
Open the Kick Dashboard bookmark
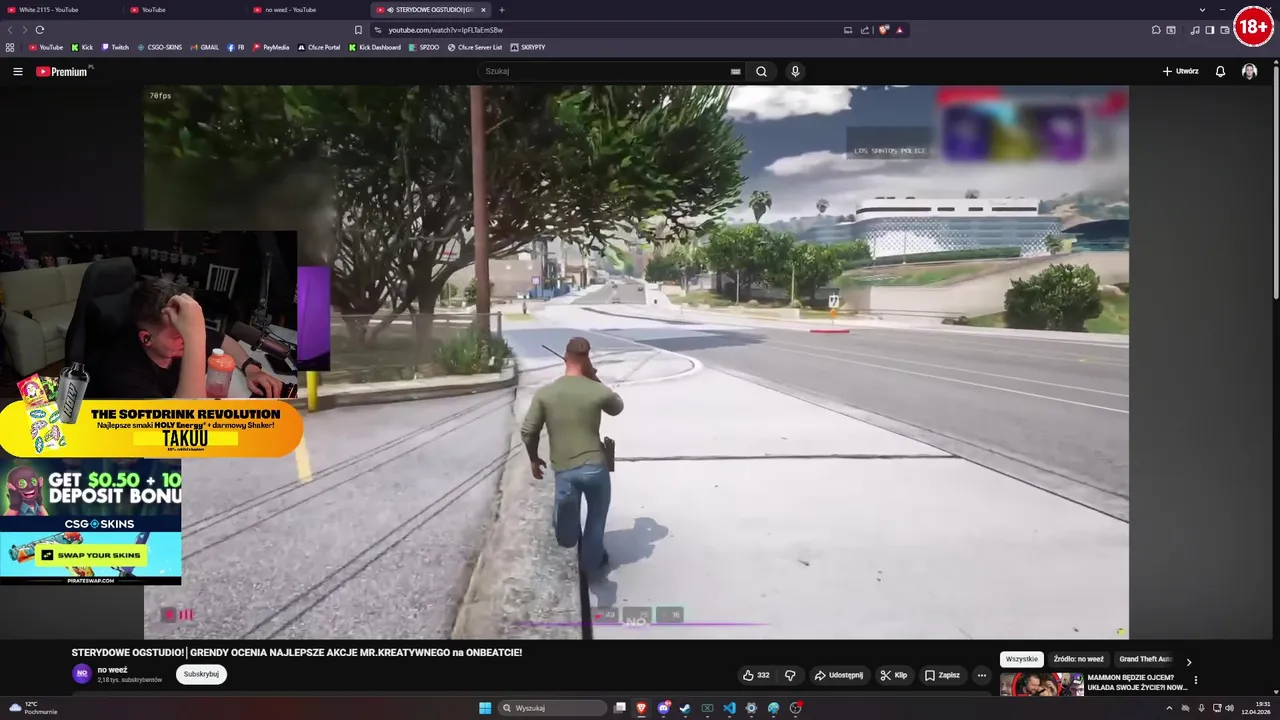click(374, 47)
